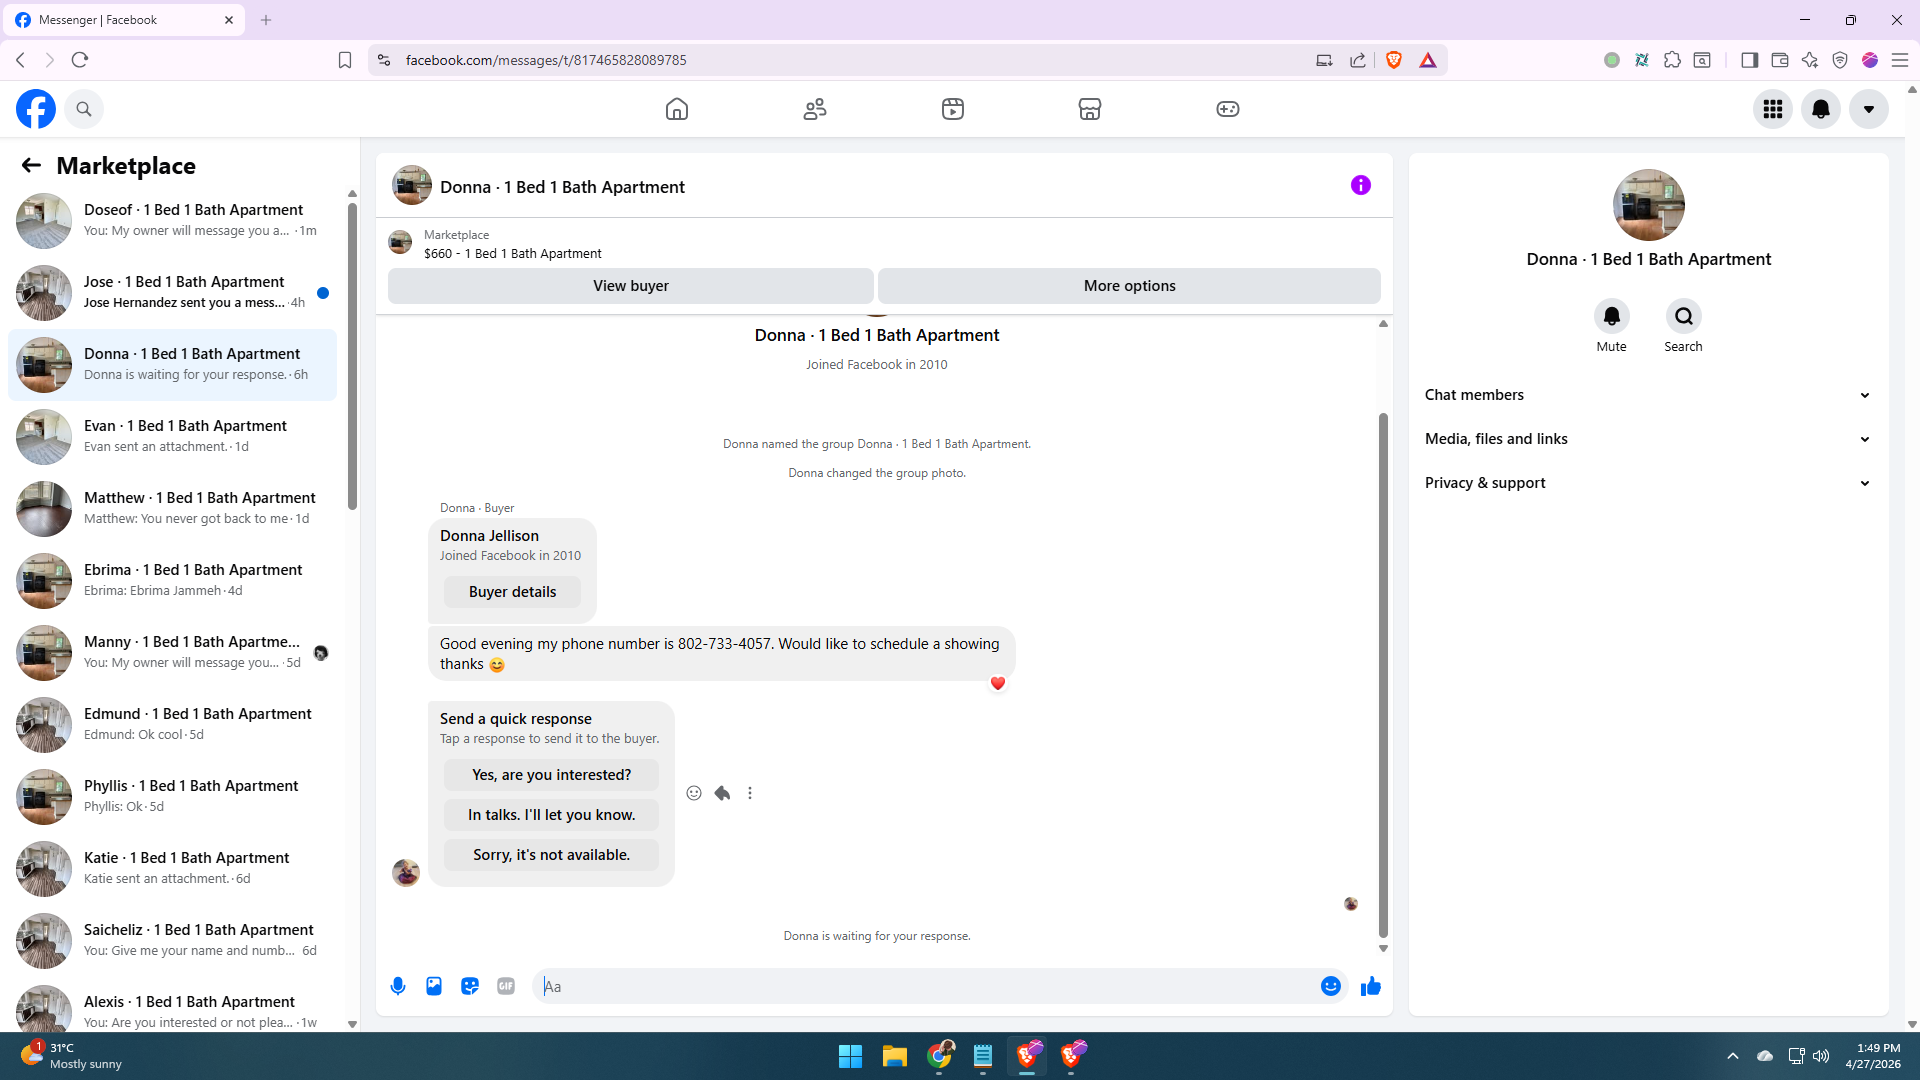Reply to the quick response message
This screenshot has width=1920, height=1080.
(722, 793)
